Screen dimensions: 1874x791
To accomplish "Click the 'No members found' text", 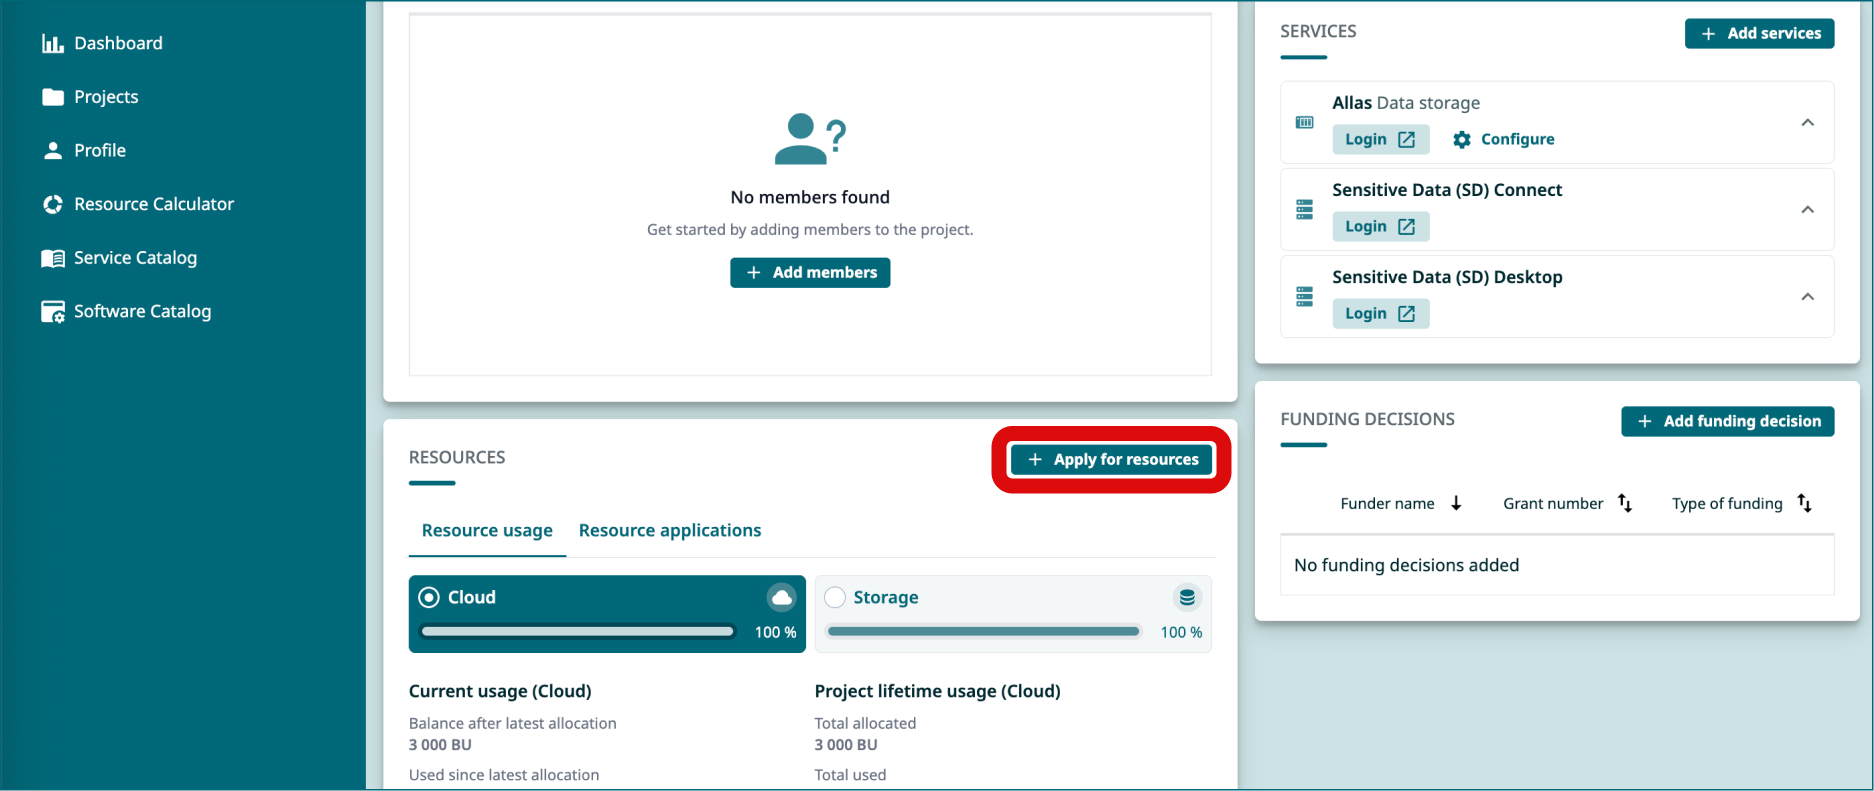I will [810, 197].
